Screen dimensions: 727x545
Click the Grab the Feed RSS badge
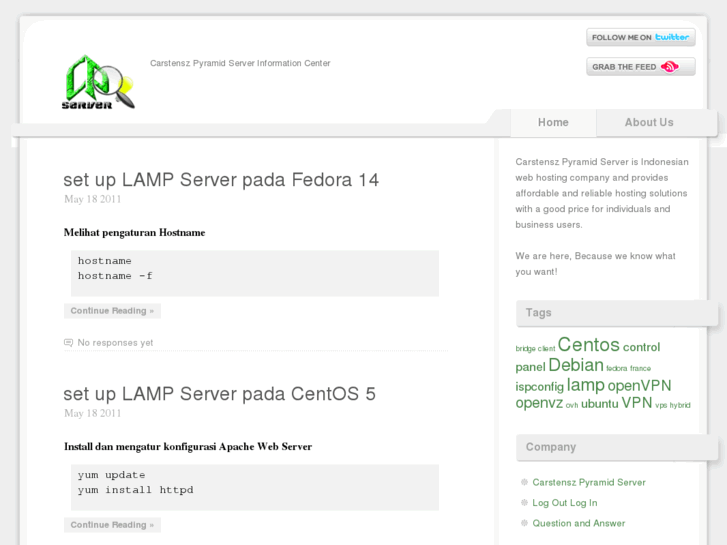tap(640, 67)
